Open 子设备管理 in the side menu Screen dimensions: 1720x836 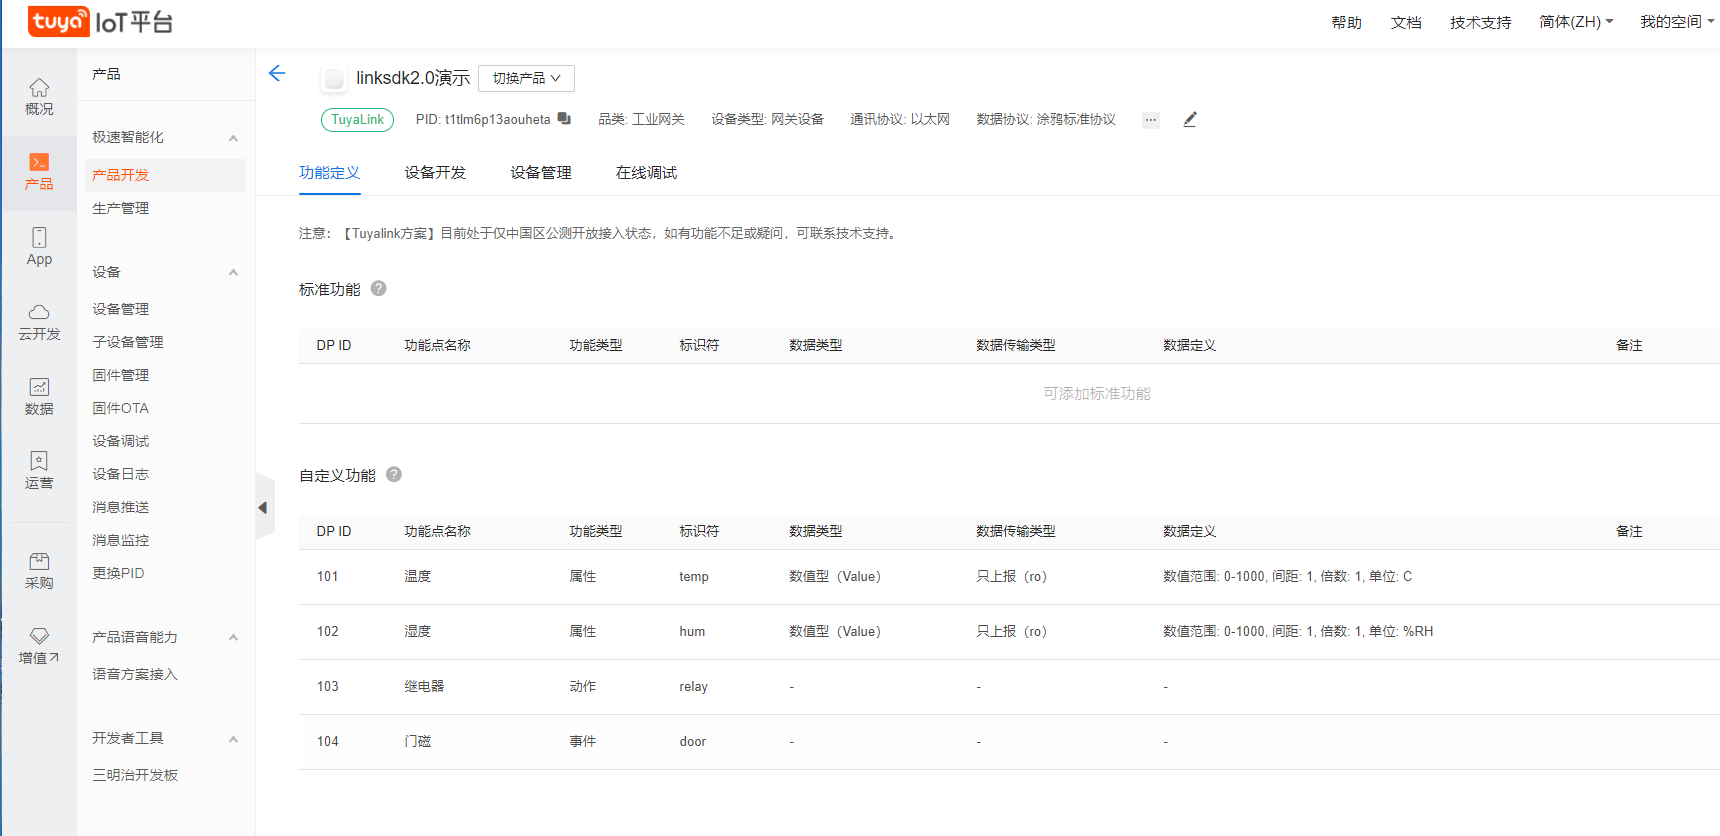coord(128,342)
